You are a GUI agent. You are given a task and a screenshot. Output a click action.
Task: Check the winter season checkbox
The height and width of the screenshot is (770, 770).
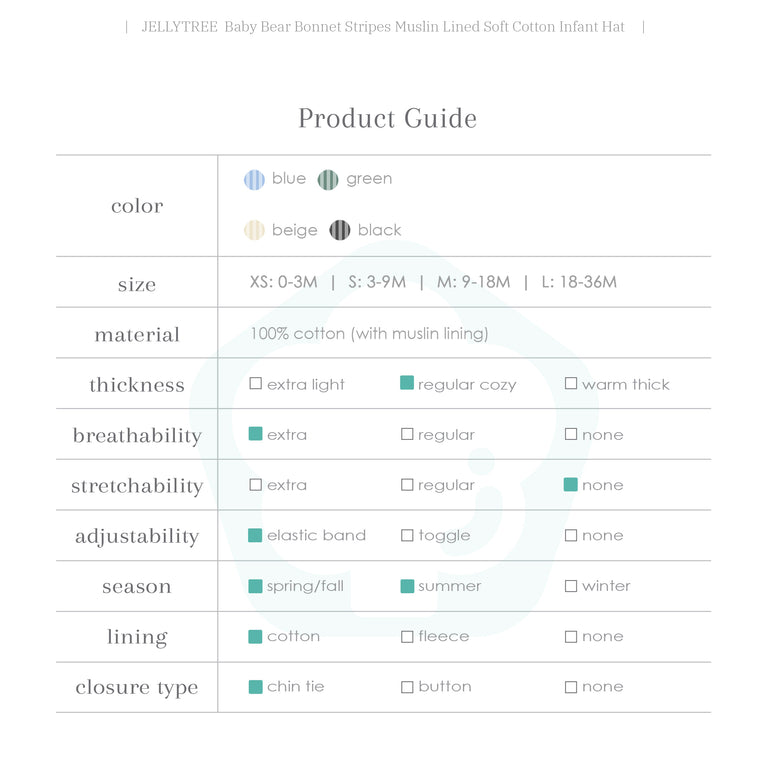point(571,586)
